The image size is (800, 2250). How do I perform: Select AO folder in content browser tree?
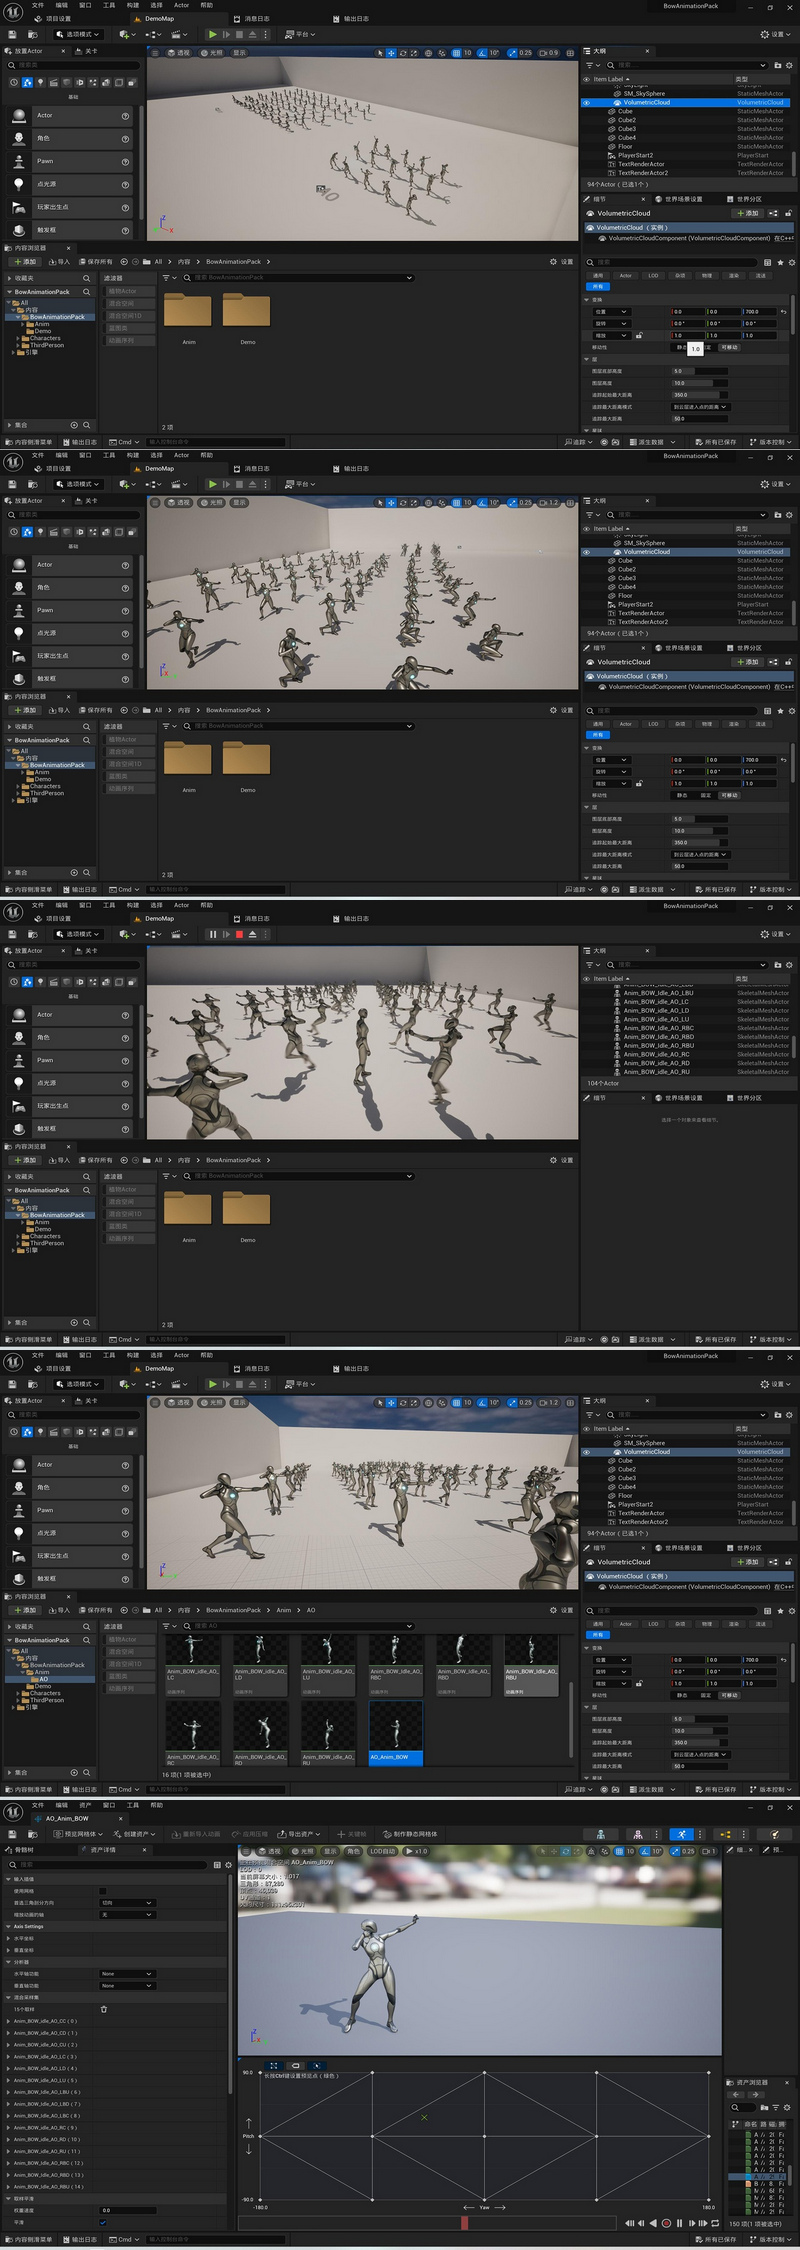click(43, 1679)
